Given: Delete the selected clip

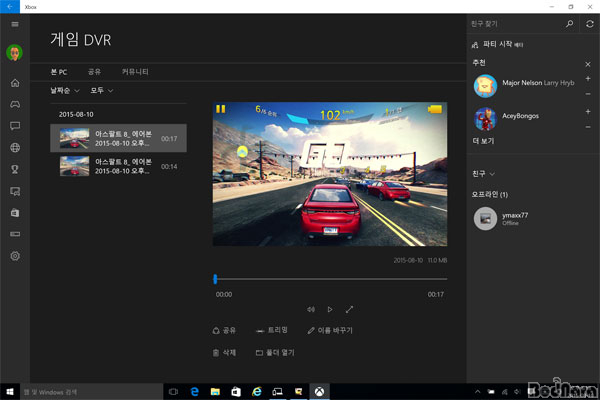Looking at the screenshot, I should [x=224, y=353].
